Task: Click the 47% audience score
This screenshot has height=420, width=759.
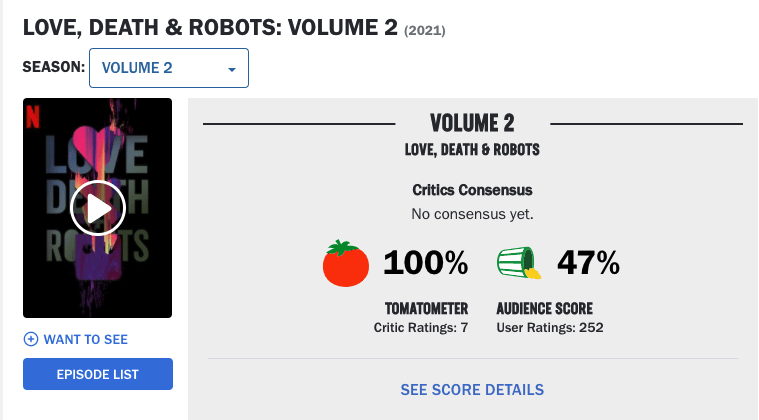Action: [x=588, y=263]
